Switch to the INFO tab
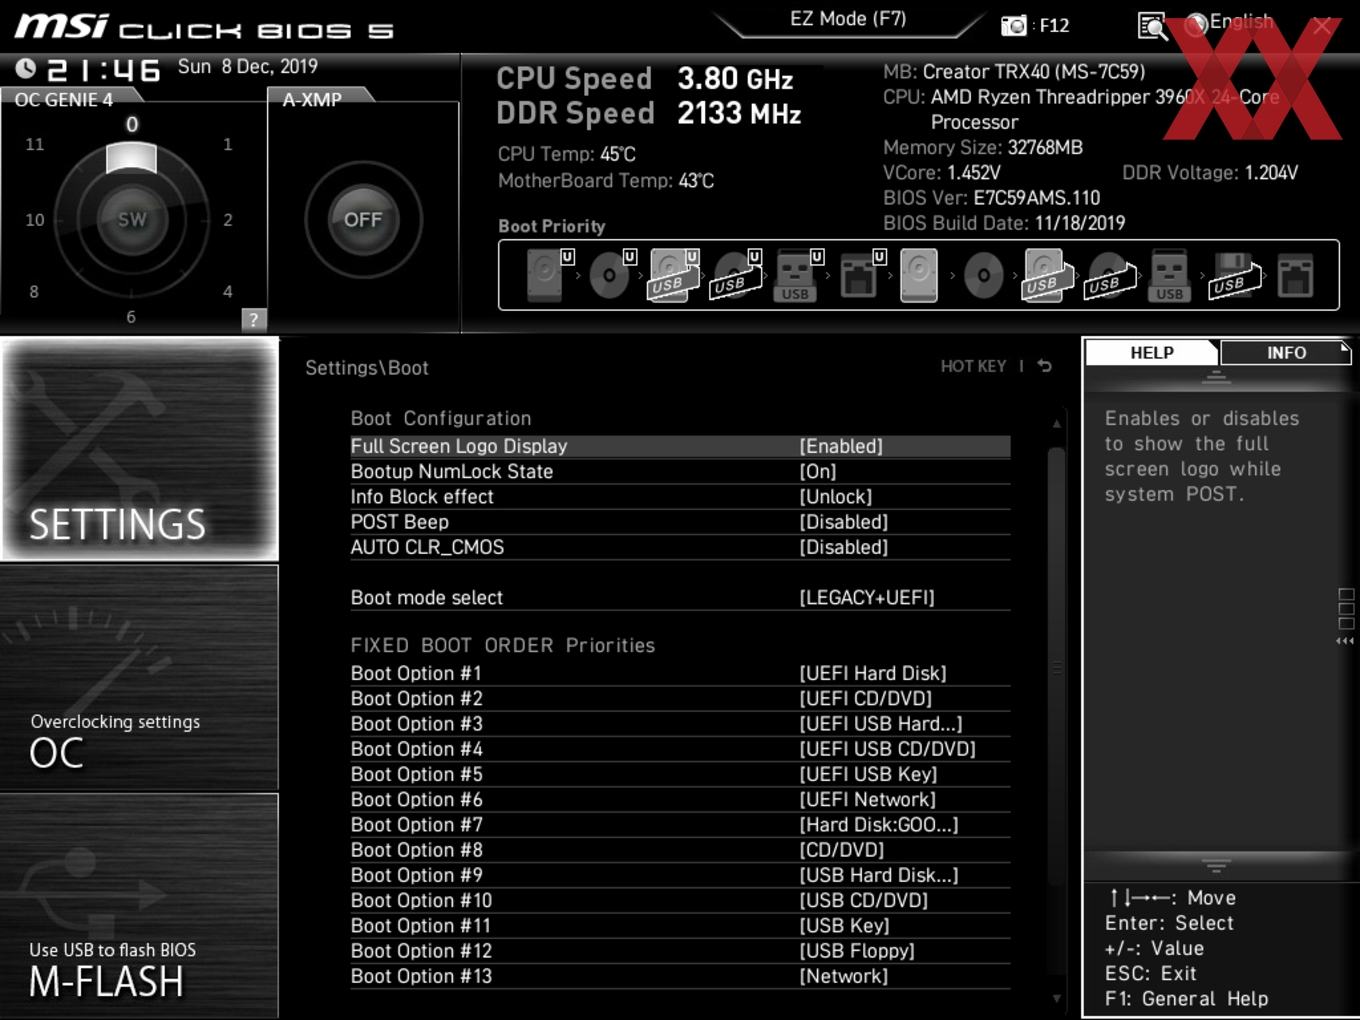Image resolution: width=1360 pixels, height=1020 pixels. point(1286,353)
